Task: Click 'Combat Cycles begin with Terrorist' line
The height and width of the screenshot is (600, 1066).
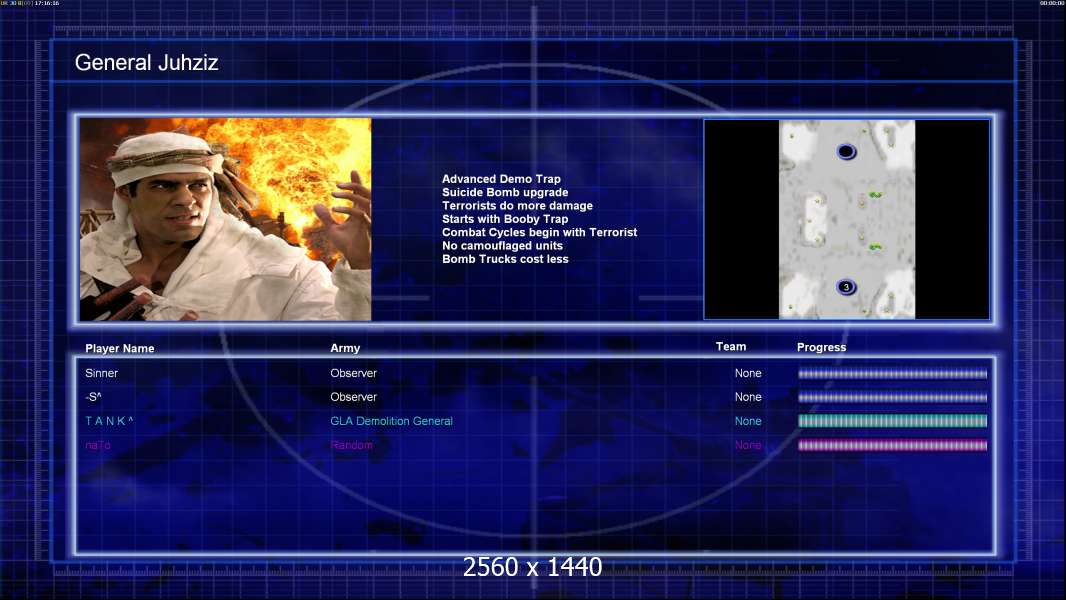Action: [540, 232]
